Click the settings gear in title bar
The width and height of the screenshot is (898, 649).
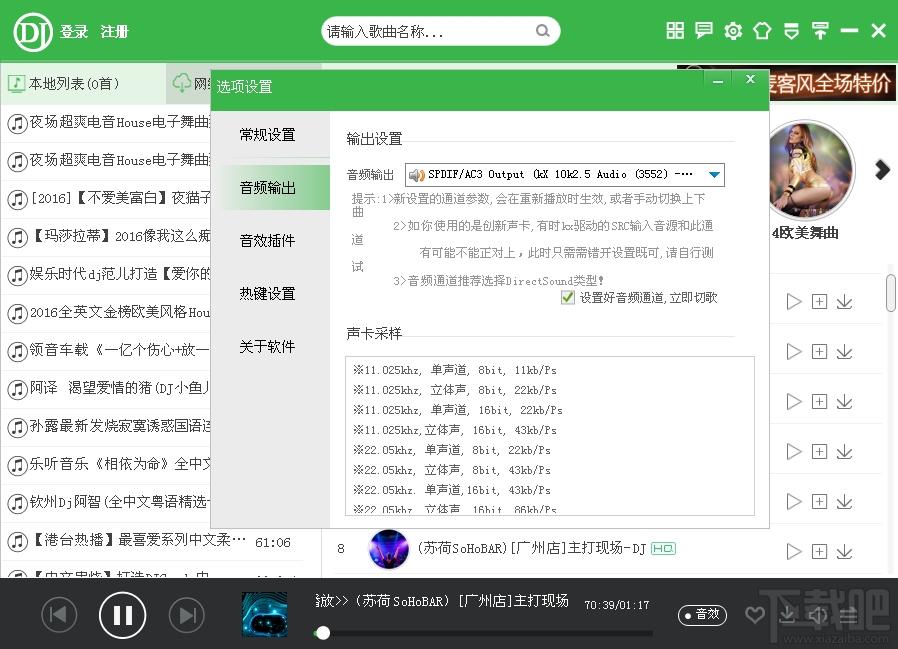click(733, 31)
